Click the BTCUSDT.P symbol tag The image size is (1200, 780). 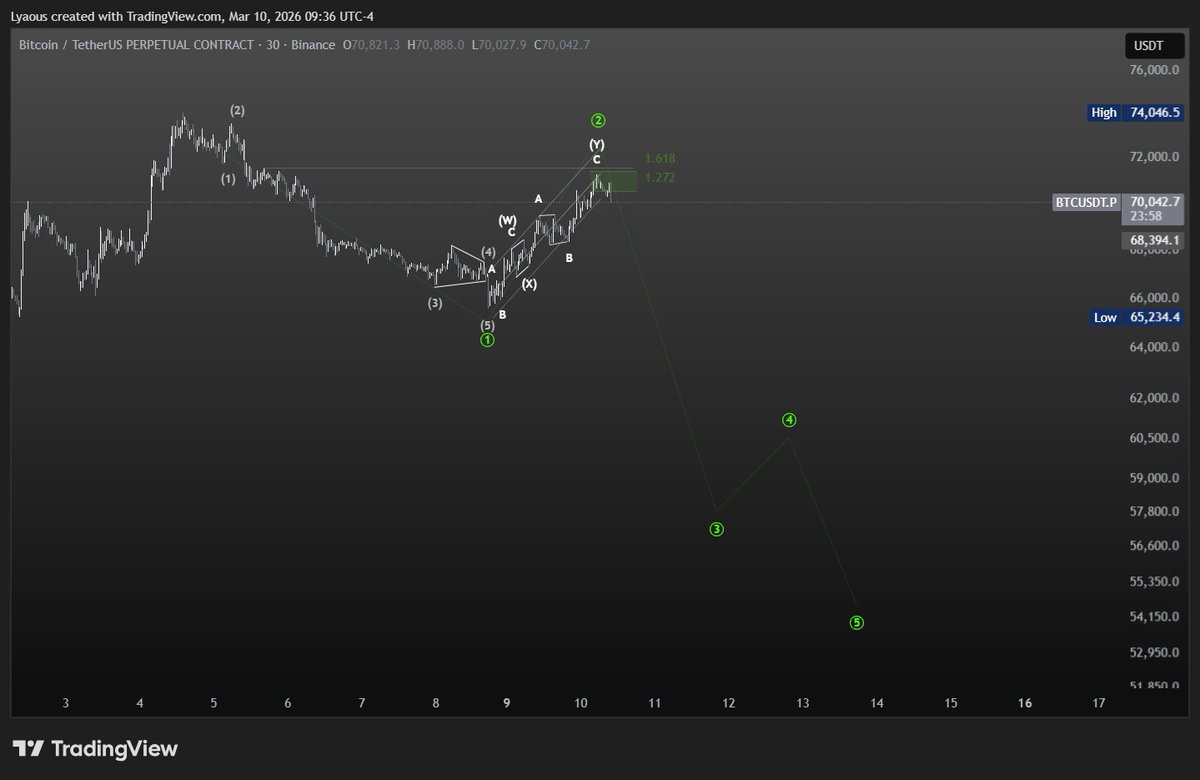pyautogui.click(x=1085, y=202)
